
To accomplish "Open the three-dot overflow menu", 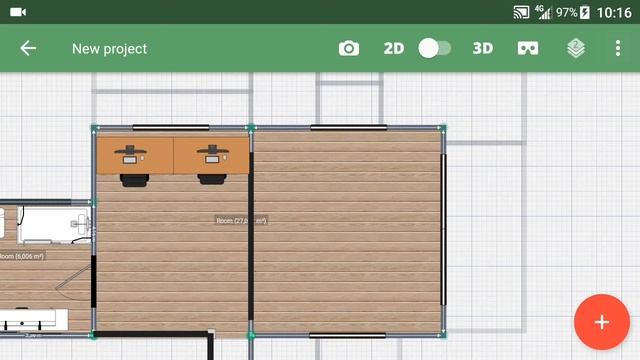I will pos(618,48).
